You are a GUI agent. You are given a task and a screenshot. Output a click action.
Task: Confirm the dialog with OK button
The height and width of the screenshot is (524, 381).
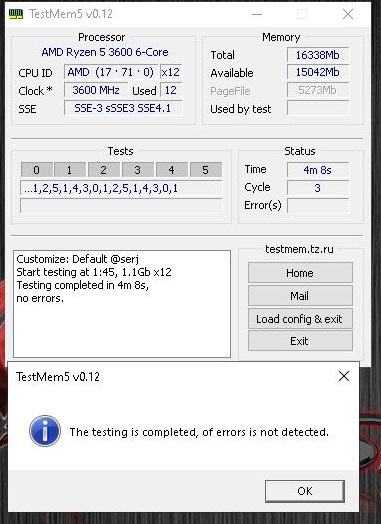(304, 491)
